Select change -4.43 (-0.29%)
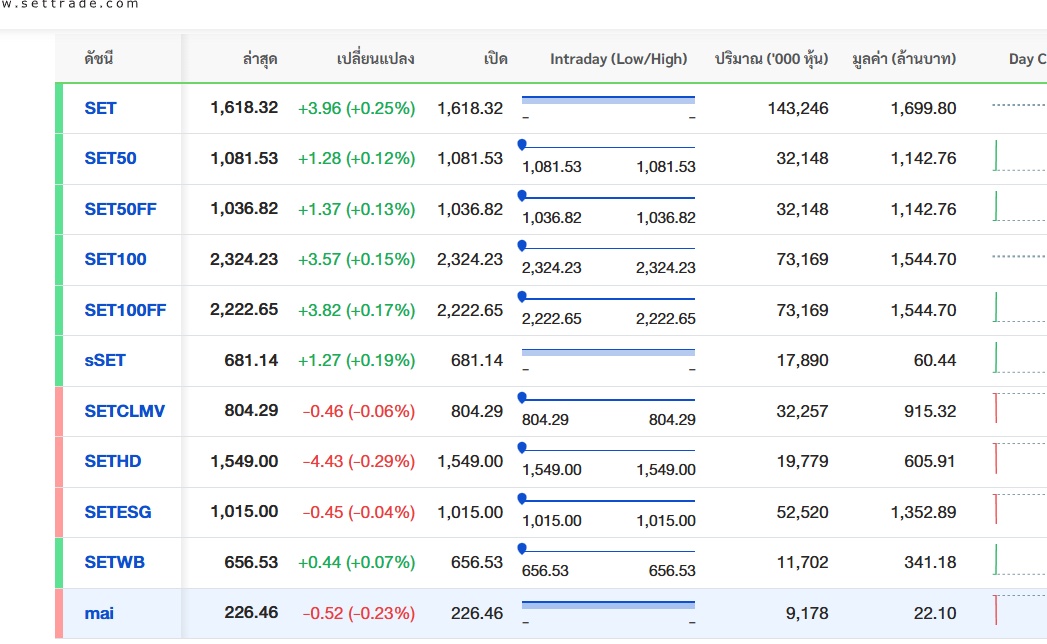The height and width of the screenshot is (644, 1047). 359,461
